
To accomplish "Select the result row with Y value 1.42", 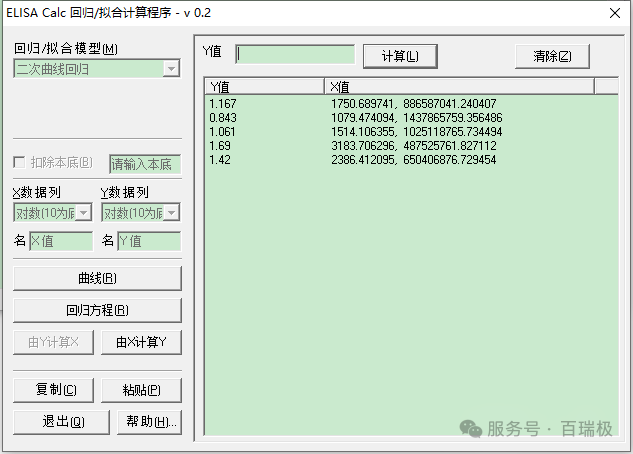I will point(411,160).
